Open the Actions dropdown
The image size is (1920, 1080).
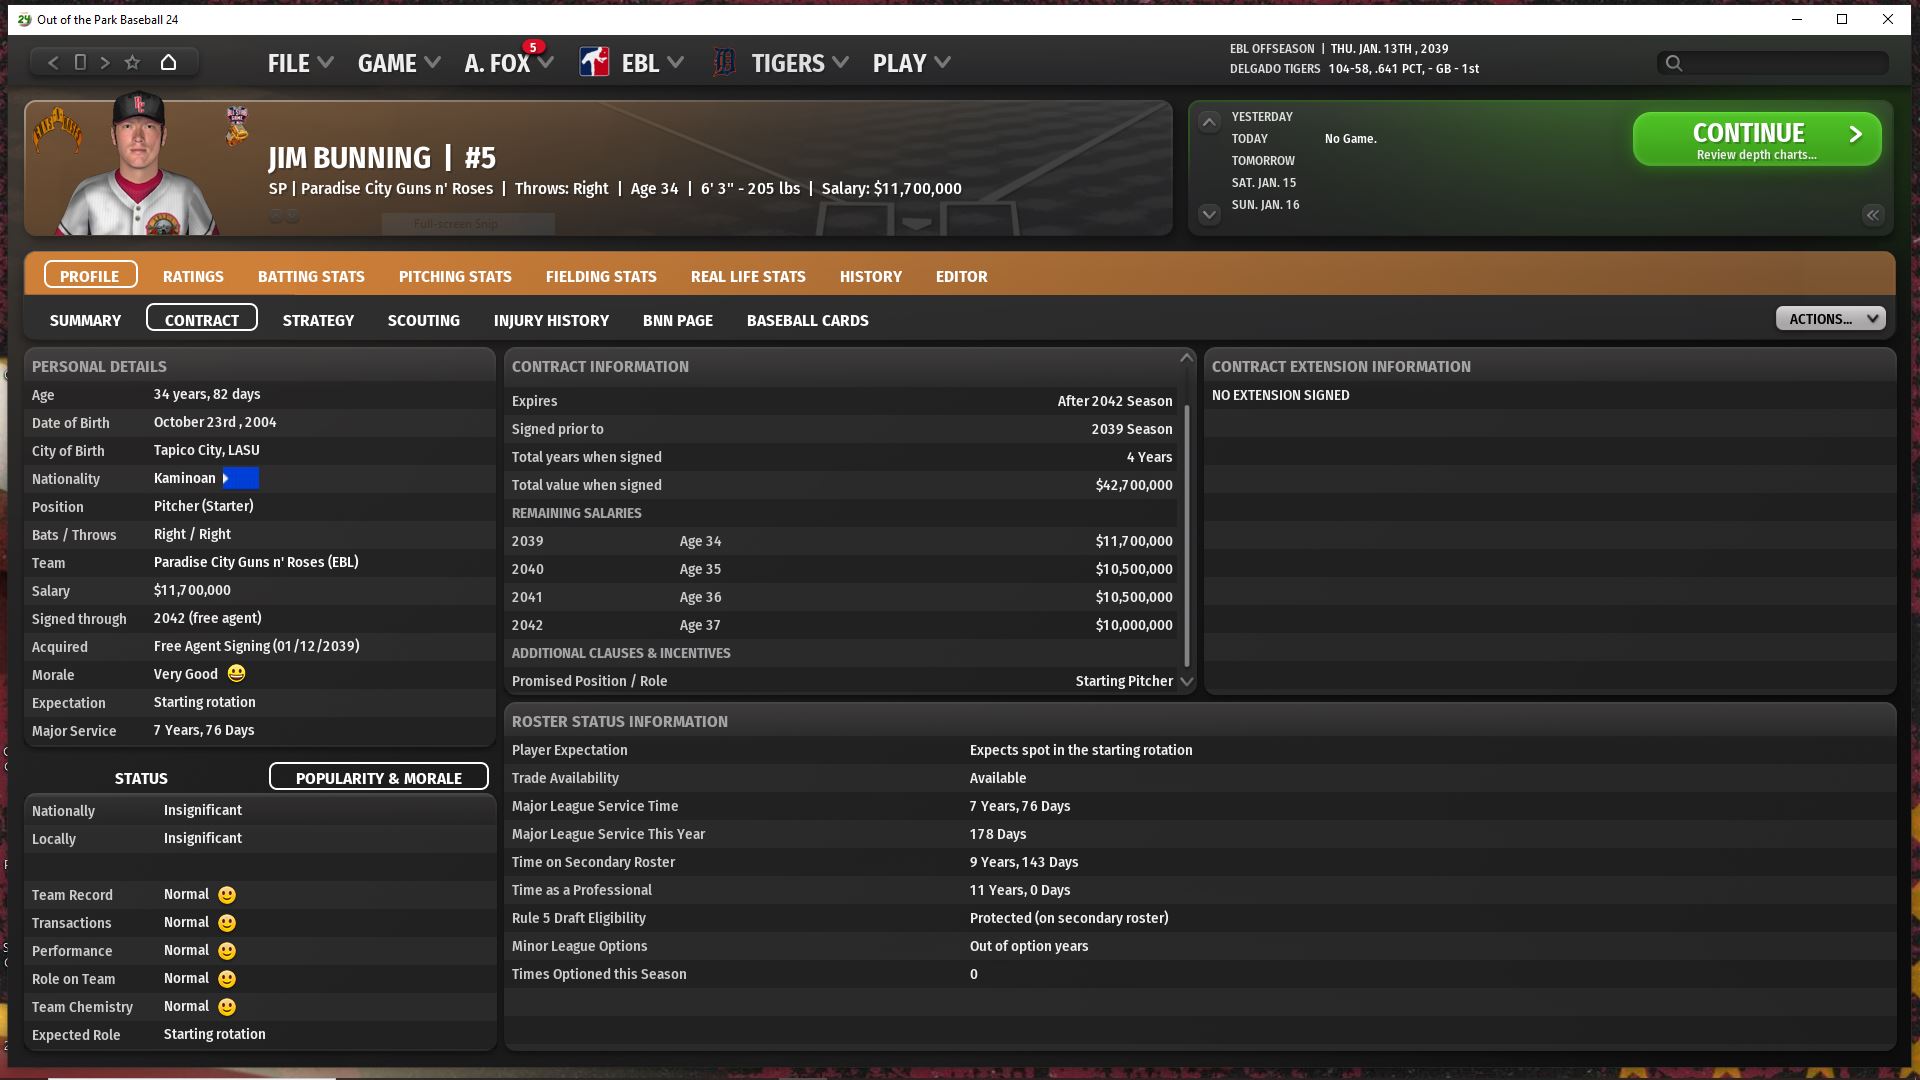(1830, 319)
